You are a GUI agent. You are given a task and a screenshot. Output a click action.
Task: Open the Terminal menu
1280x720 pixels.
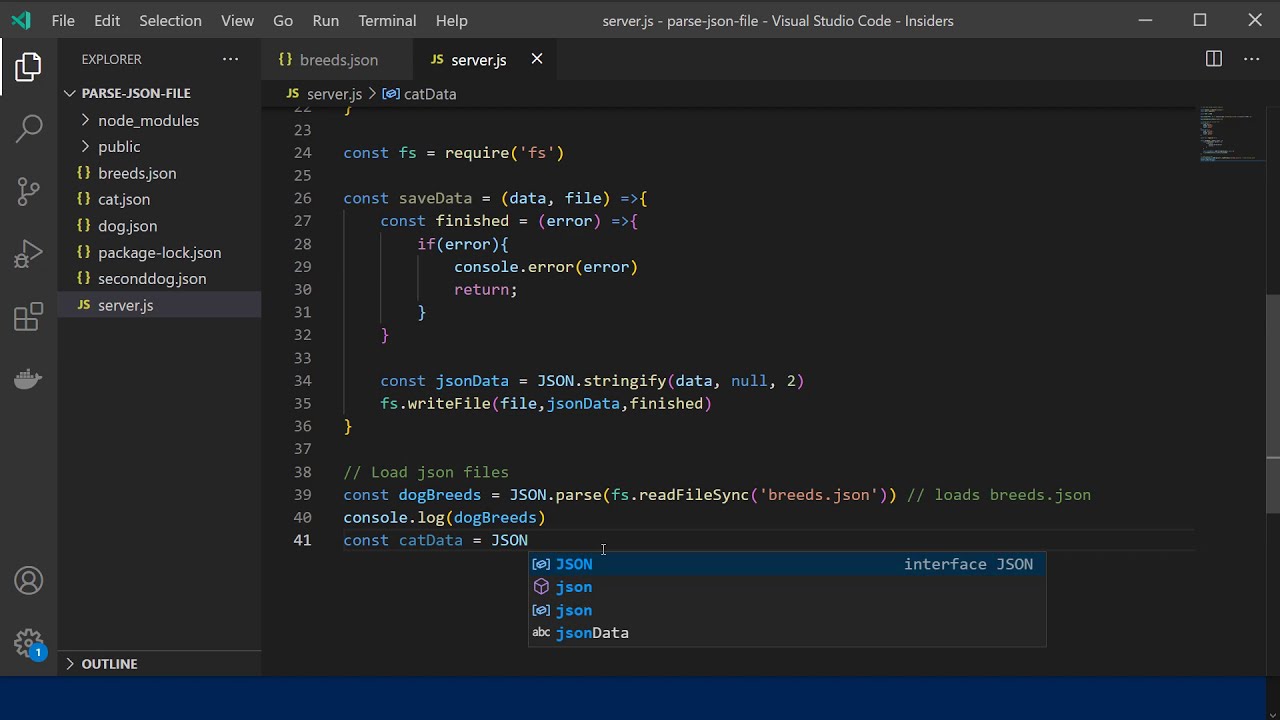tap(387, 20)
